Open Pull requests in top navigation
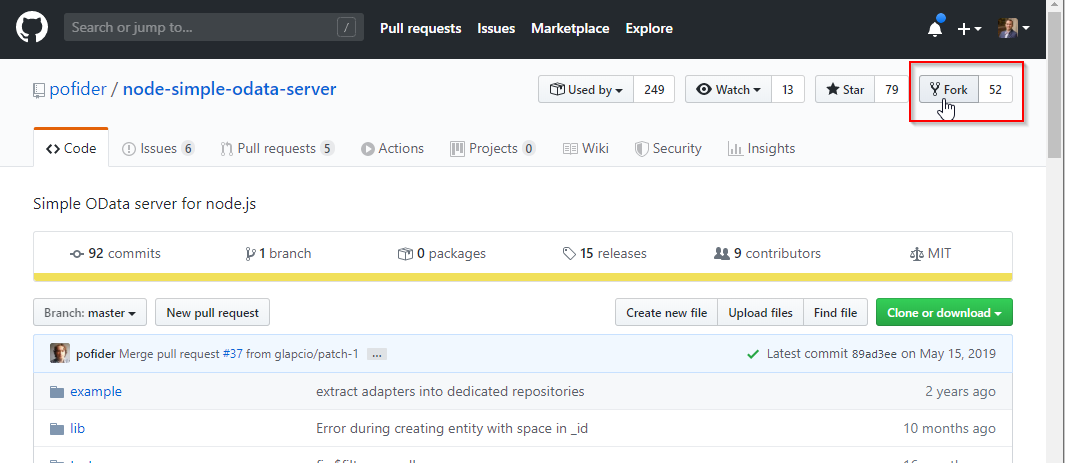Screen dimensions: 1065x463 coord(420,29)
